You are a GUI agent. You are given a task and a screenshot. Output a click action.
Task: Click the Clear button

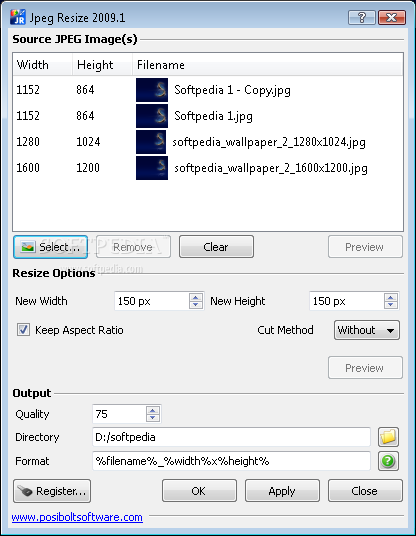tap(216, 247)
